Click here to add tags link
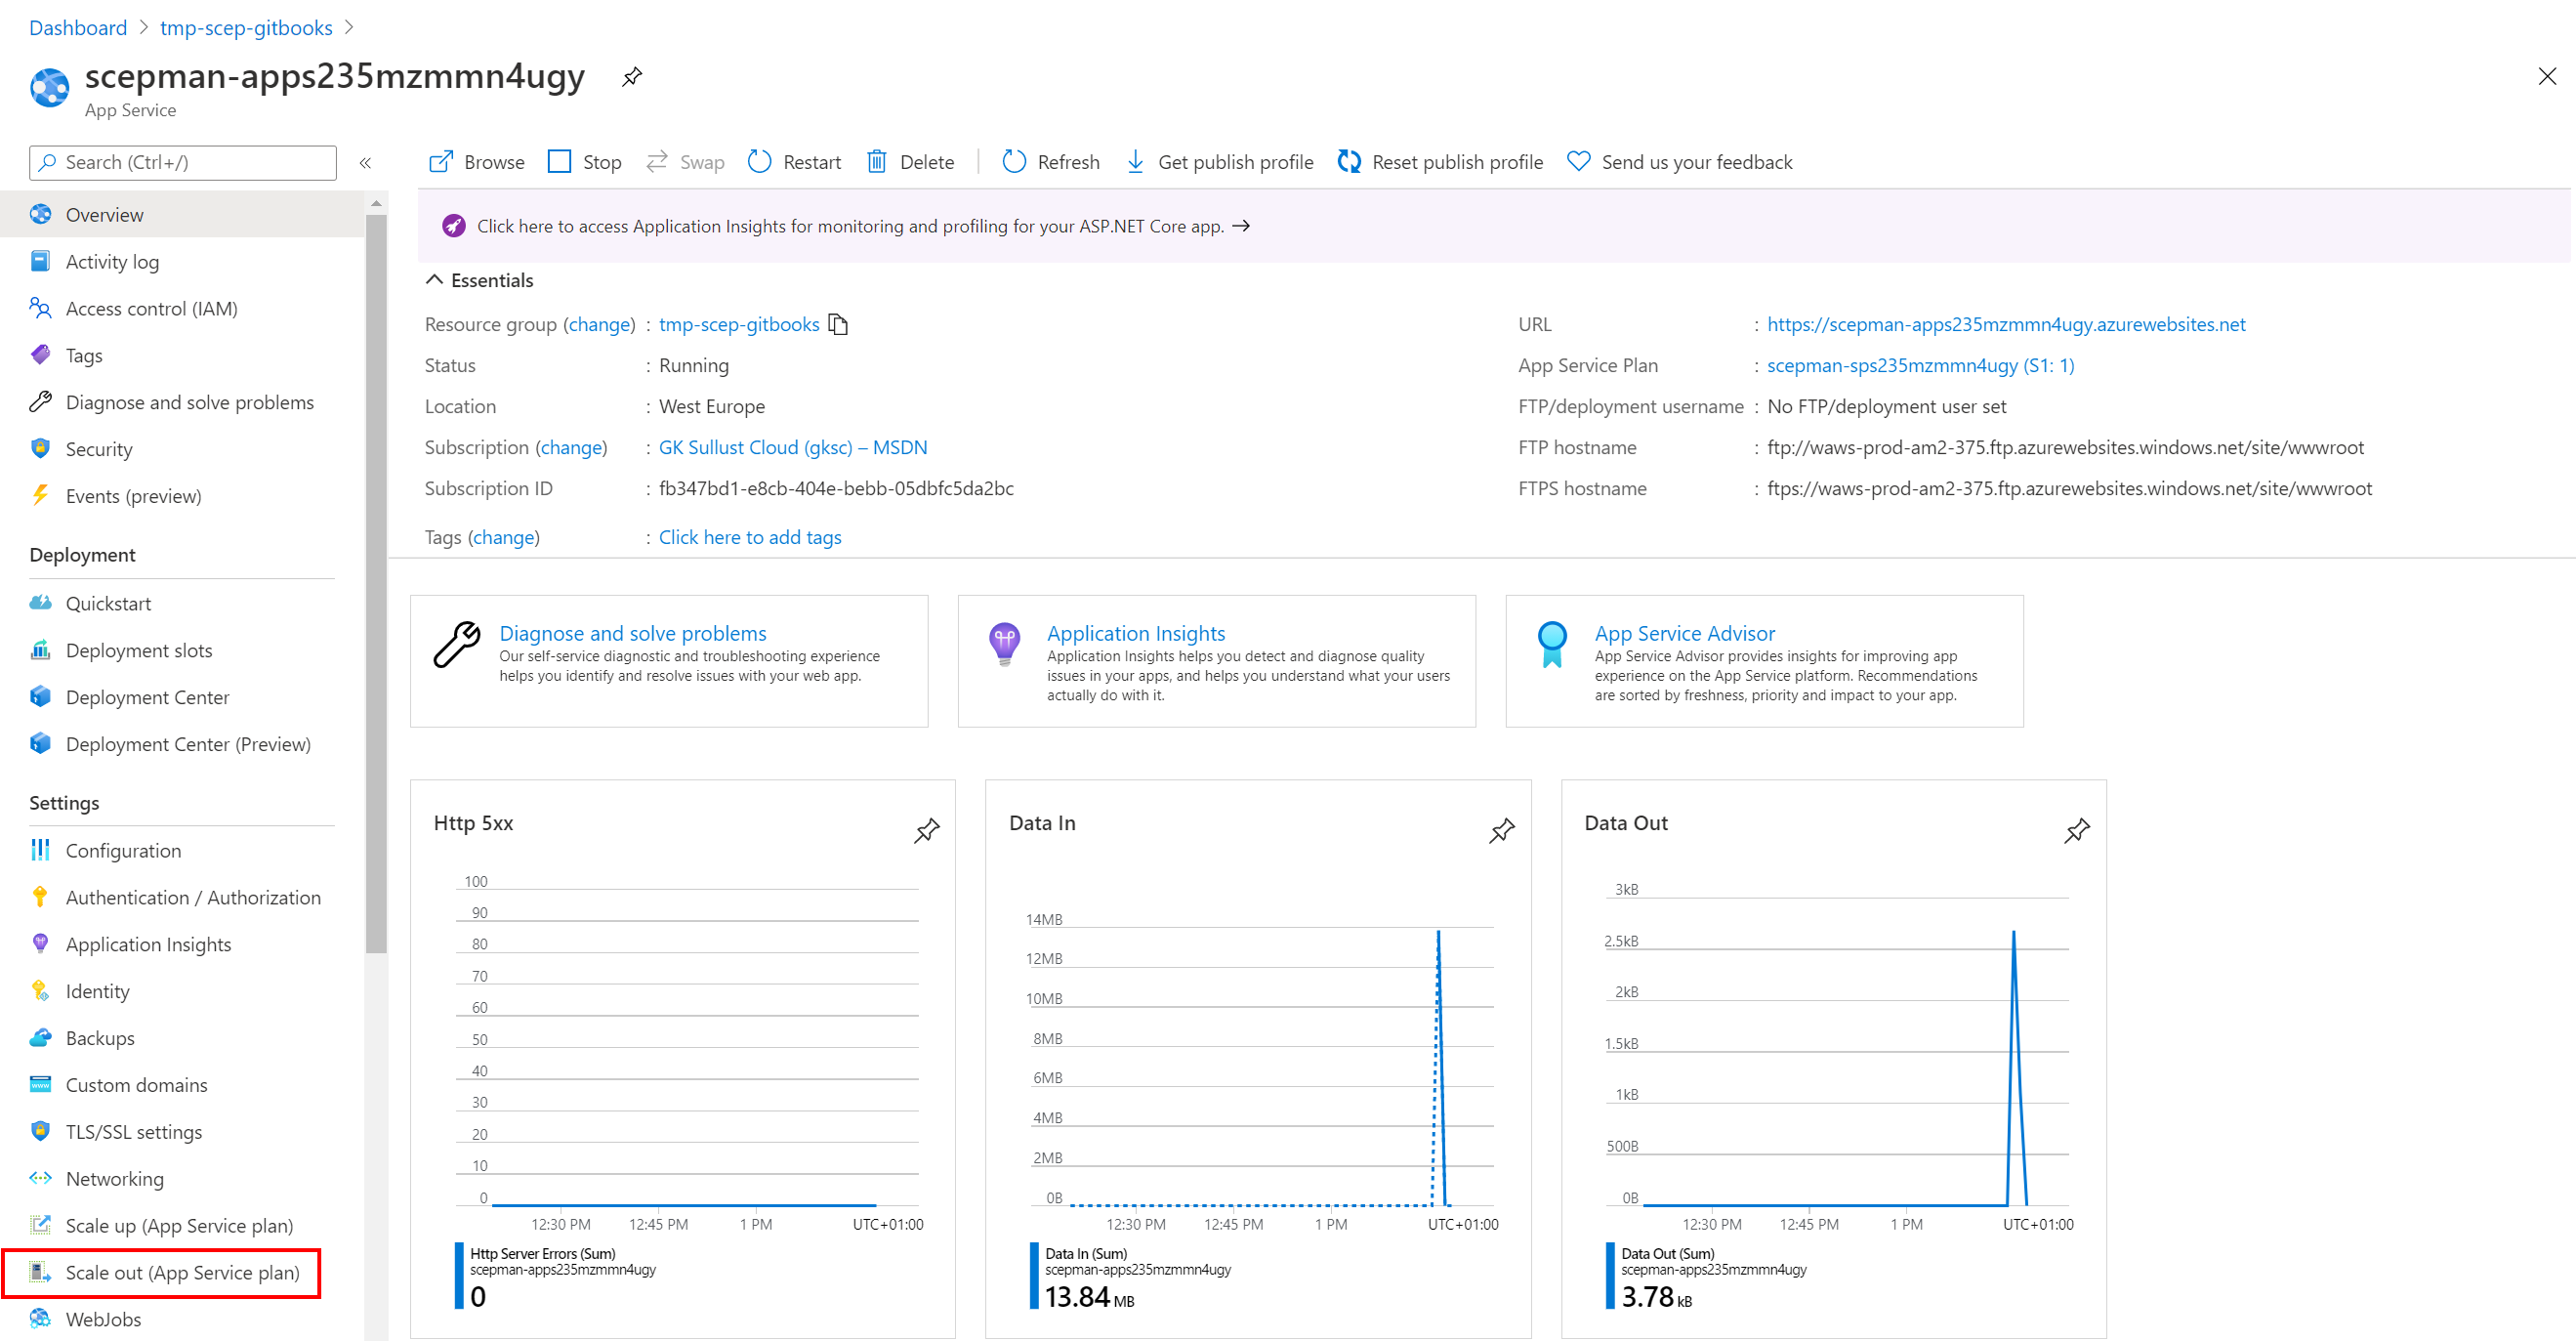Image resolution: width=2576 pixels, height=1341 pixels. tap(750, 538)
